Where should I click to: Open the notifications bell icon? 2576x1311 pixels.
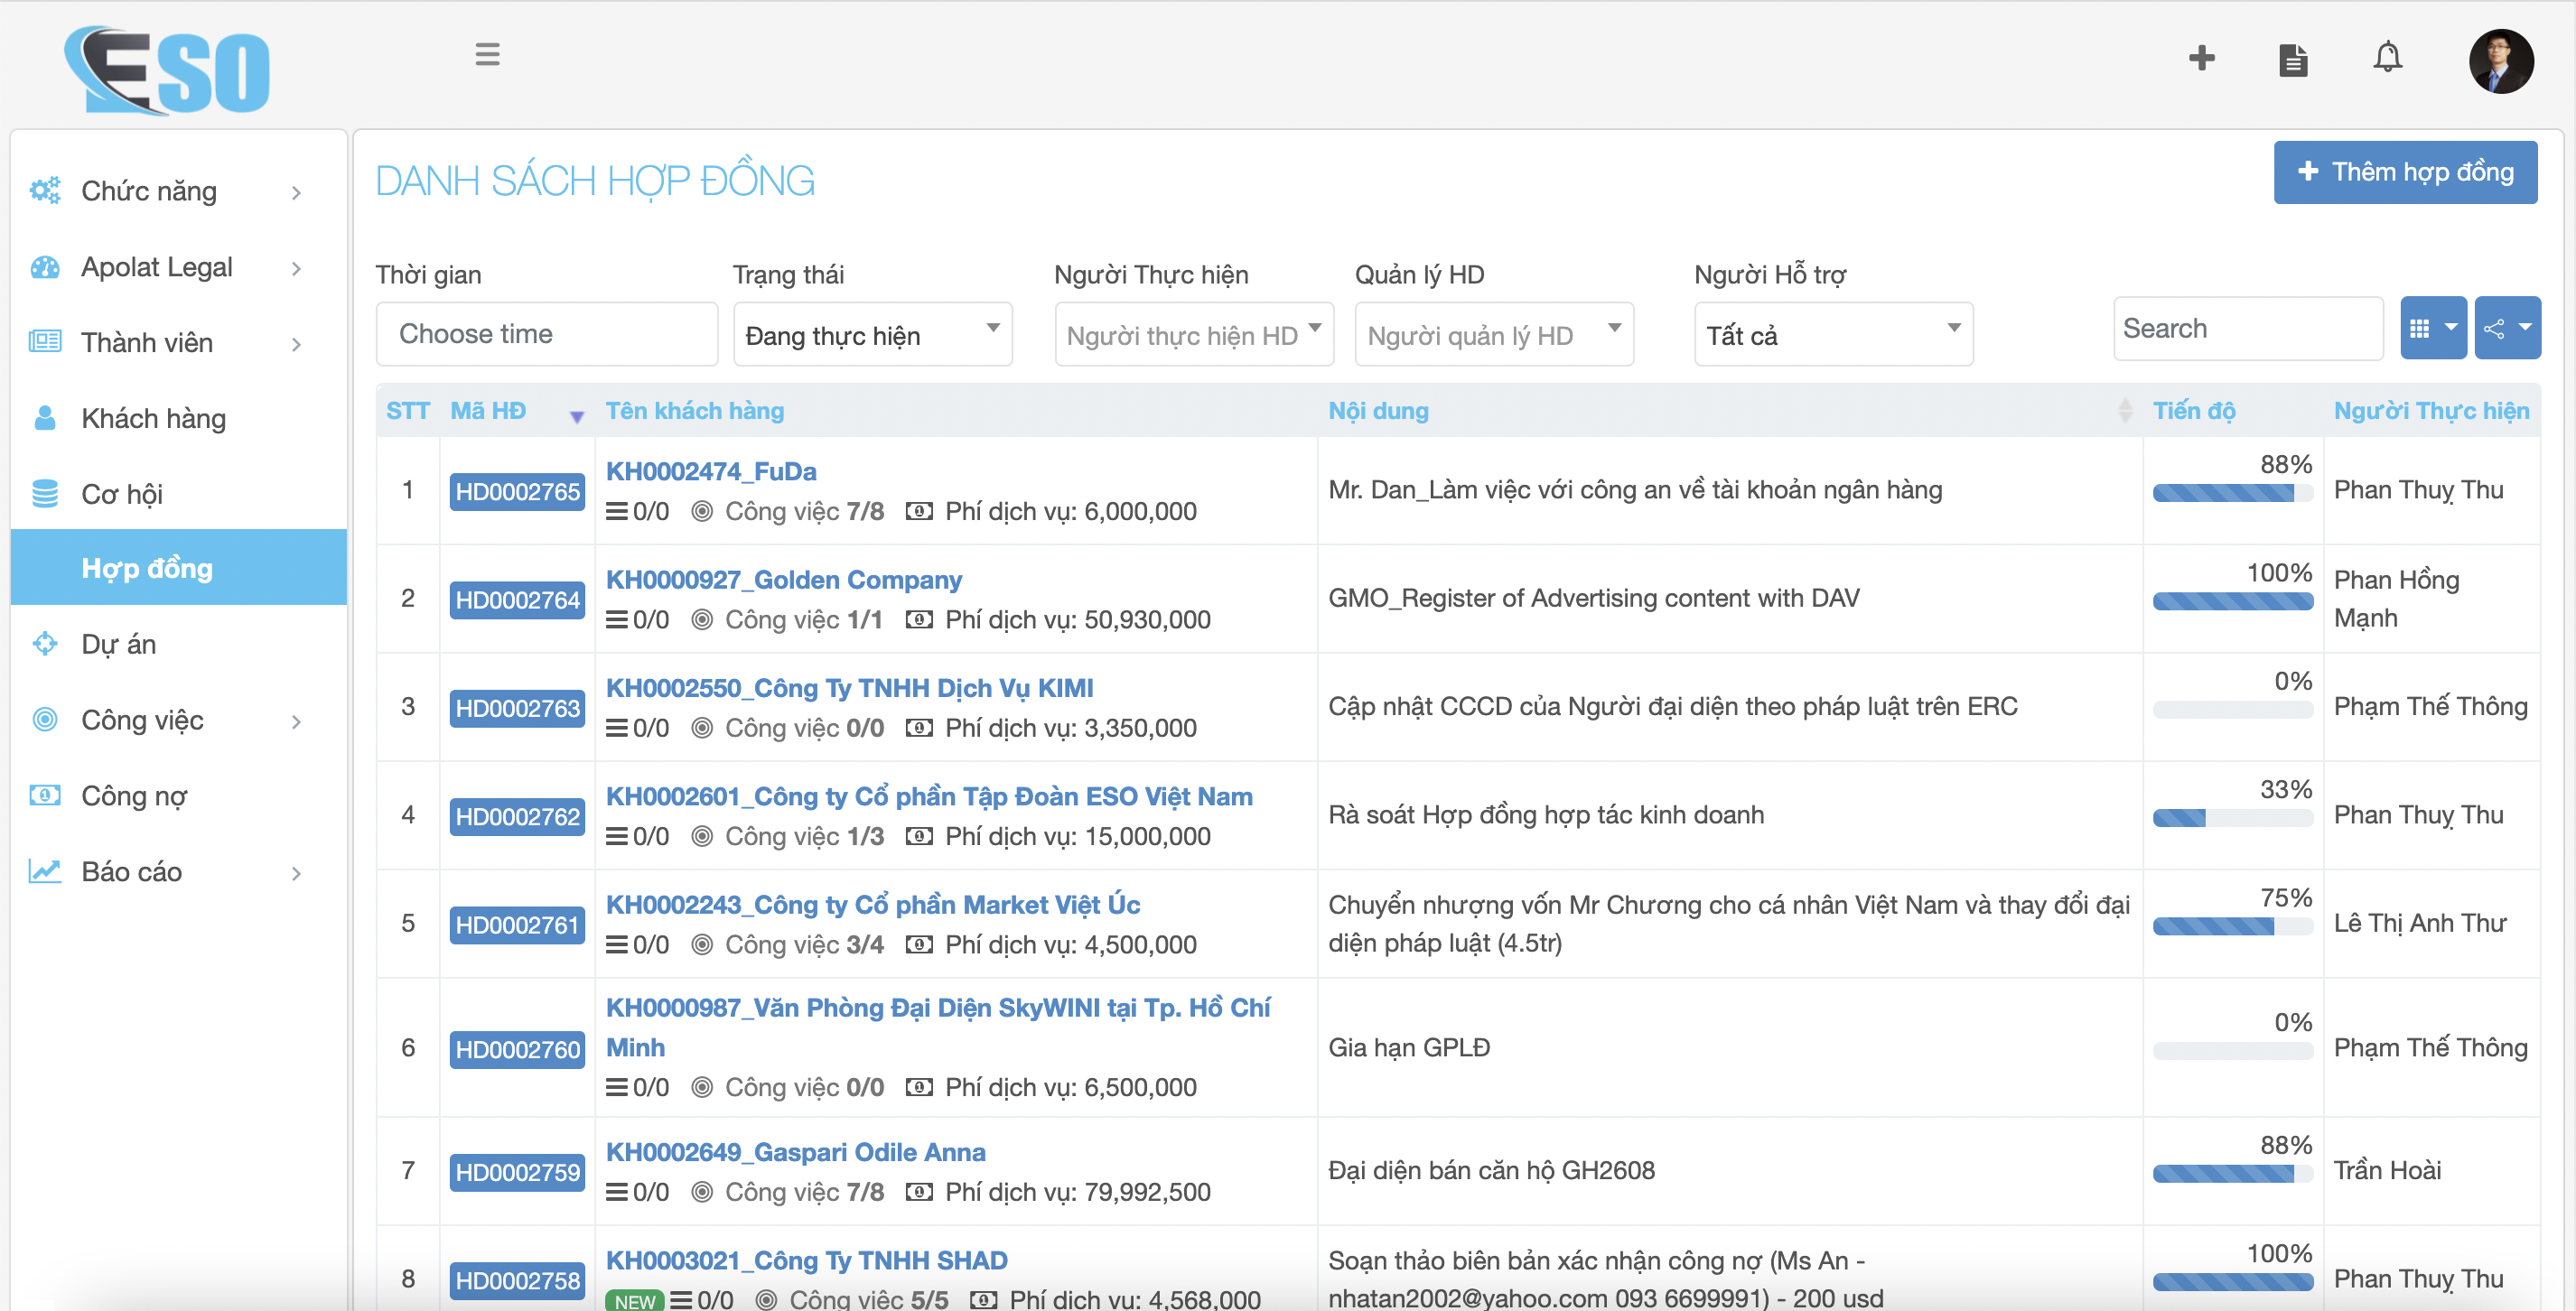[x=2387, y=58]
